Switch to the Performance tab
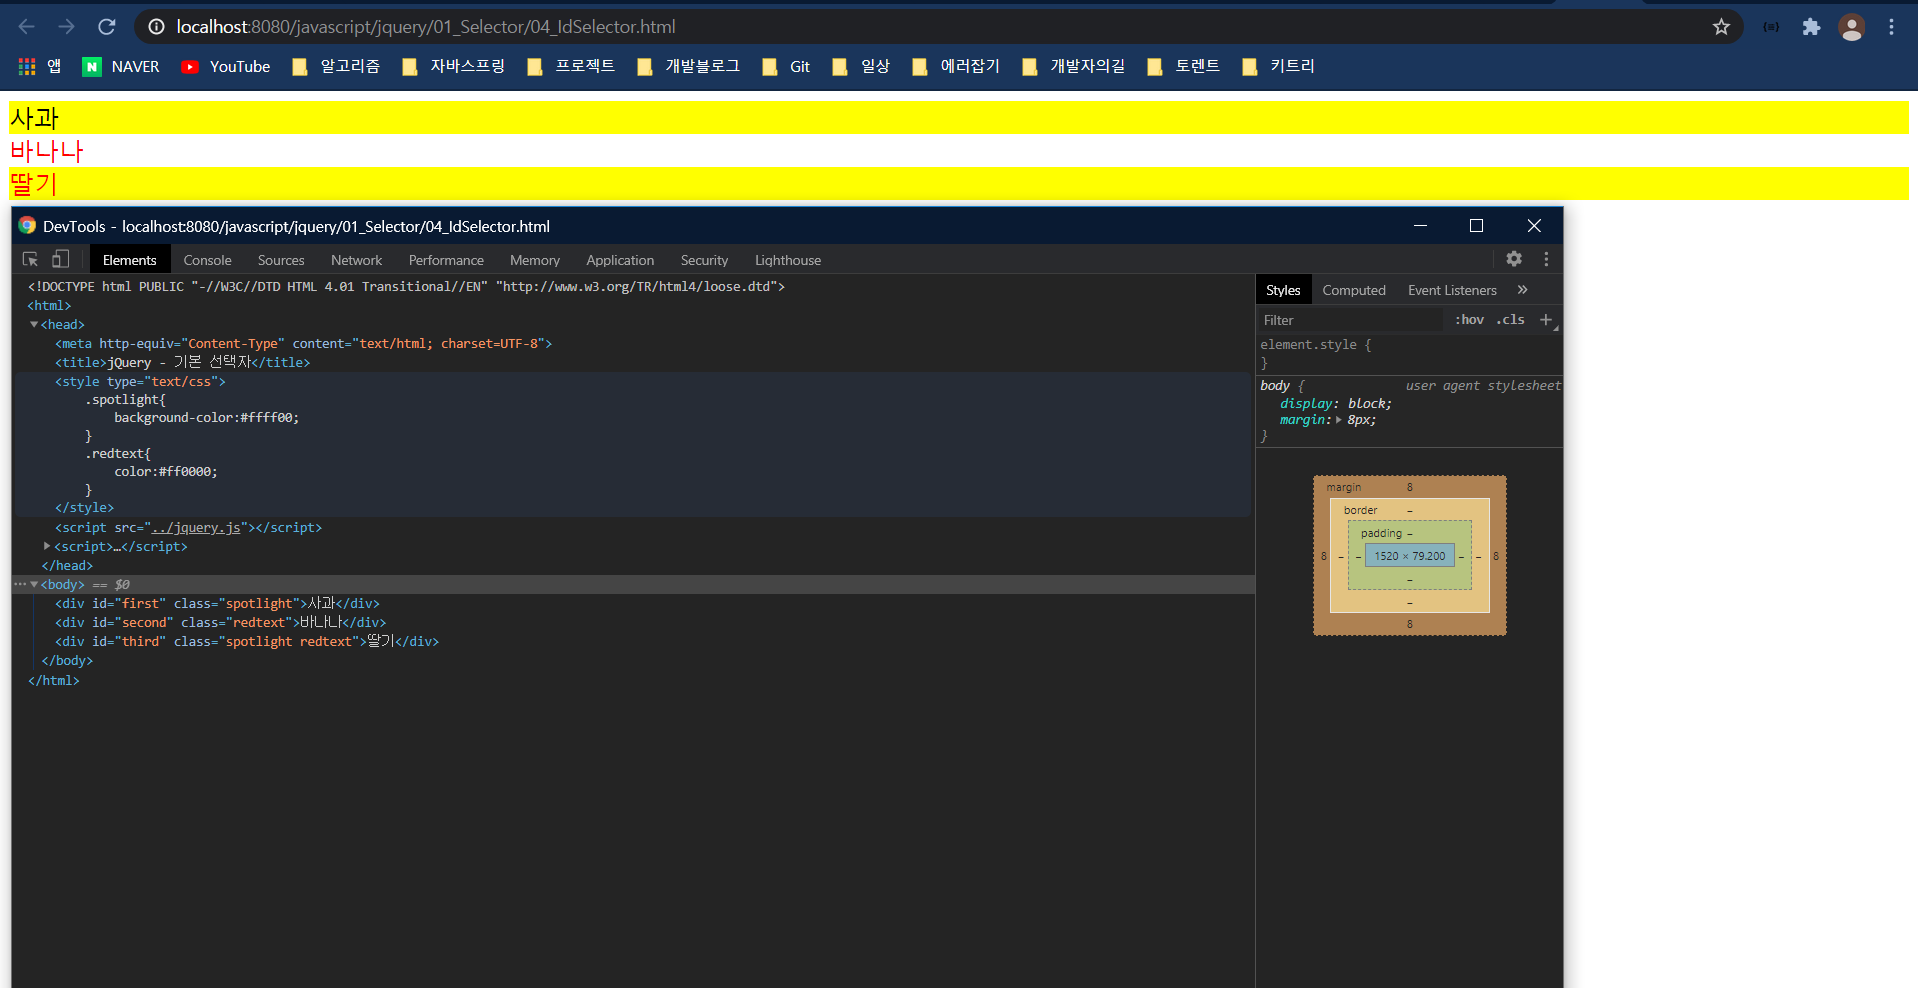1918x988 pixels. coord(446,260)
